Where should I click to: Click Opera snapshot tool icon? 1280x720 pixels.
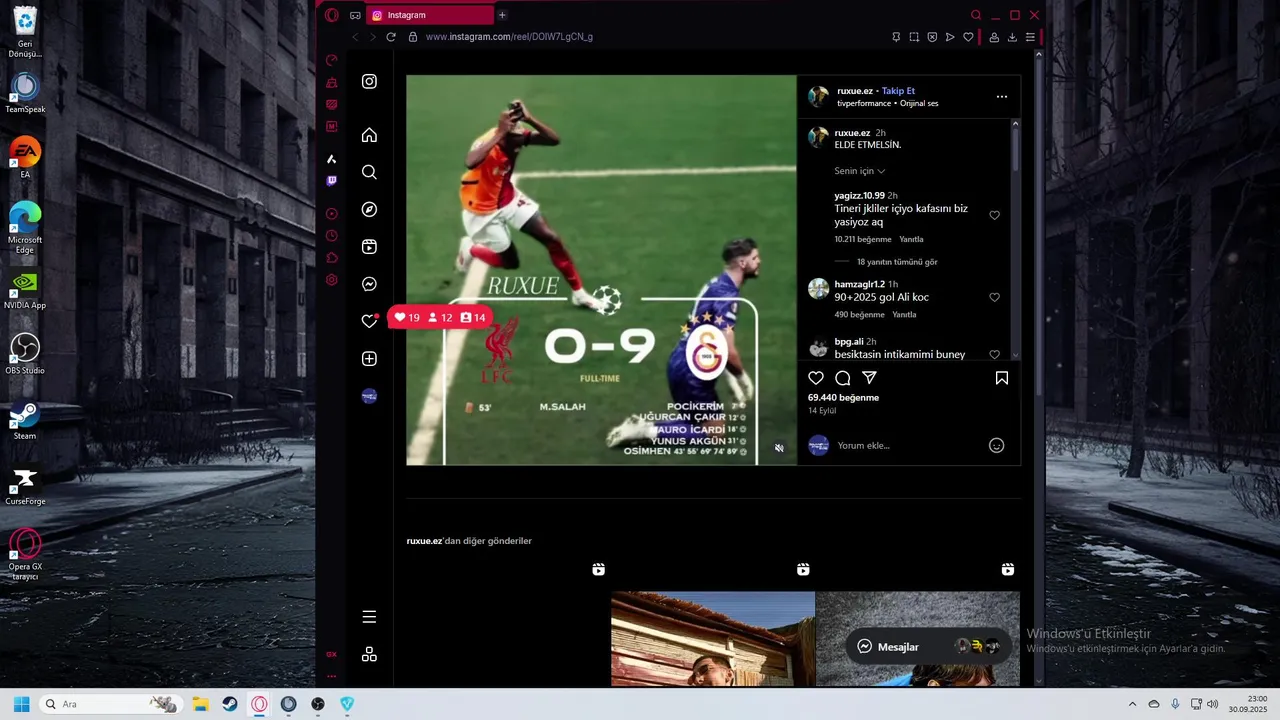(x=914, y=37)
